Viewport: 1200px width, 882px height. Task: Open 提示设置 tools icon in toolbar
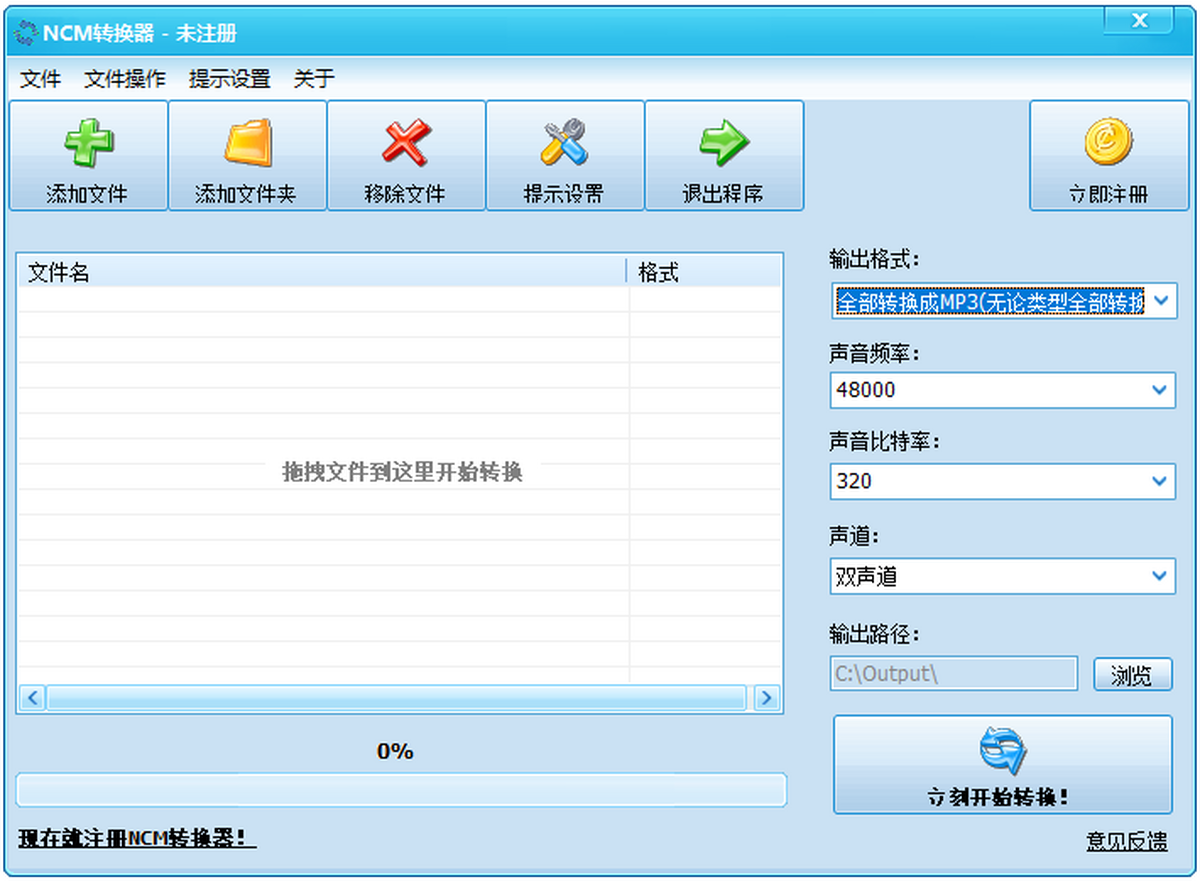pos(565,144)
